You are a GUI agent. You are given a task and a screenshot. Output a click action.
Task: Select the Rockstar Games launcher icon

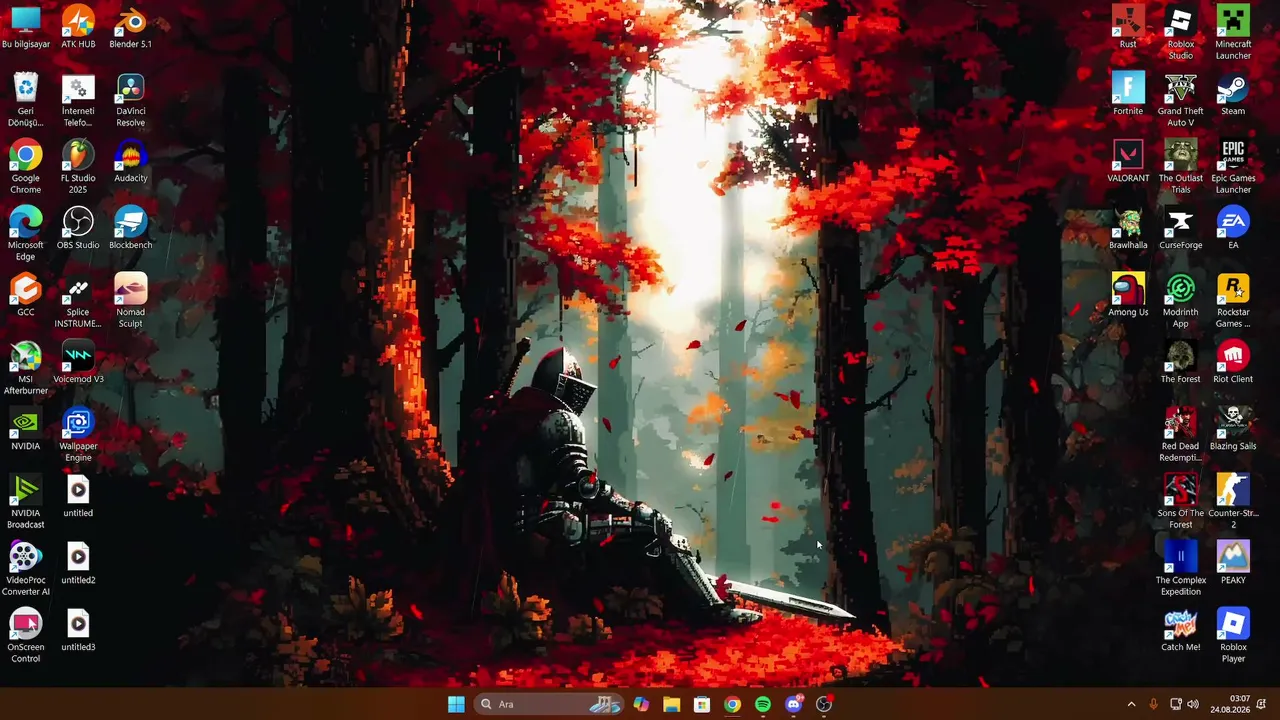click(x=1233, y=301)
